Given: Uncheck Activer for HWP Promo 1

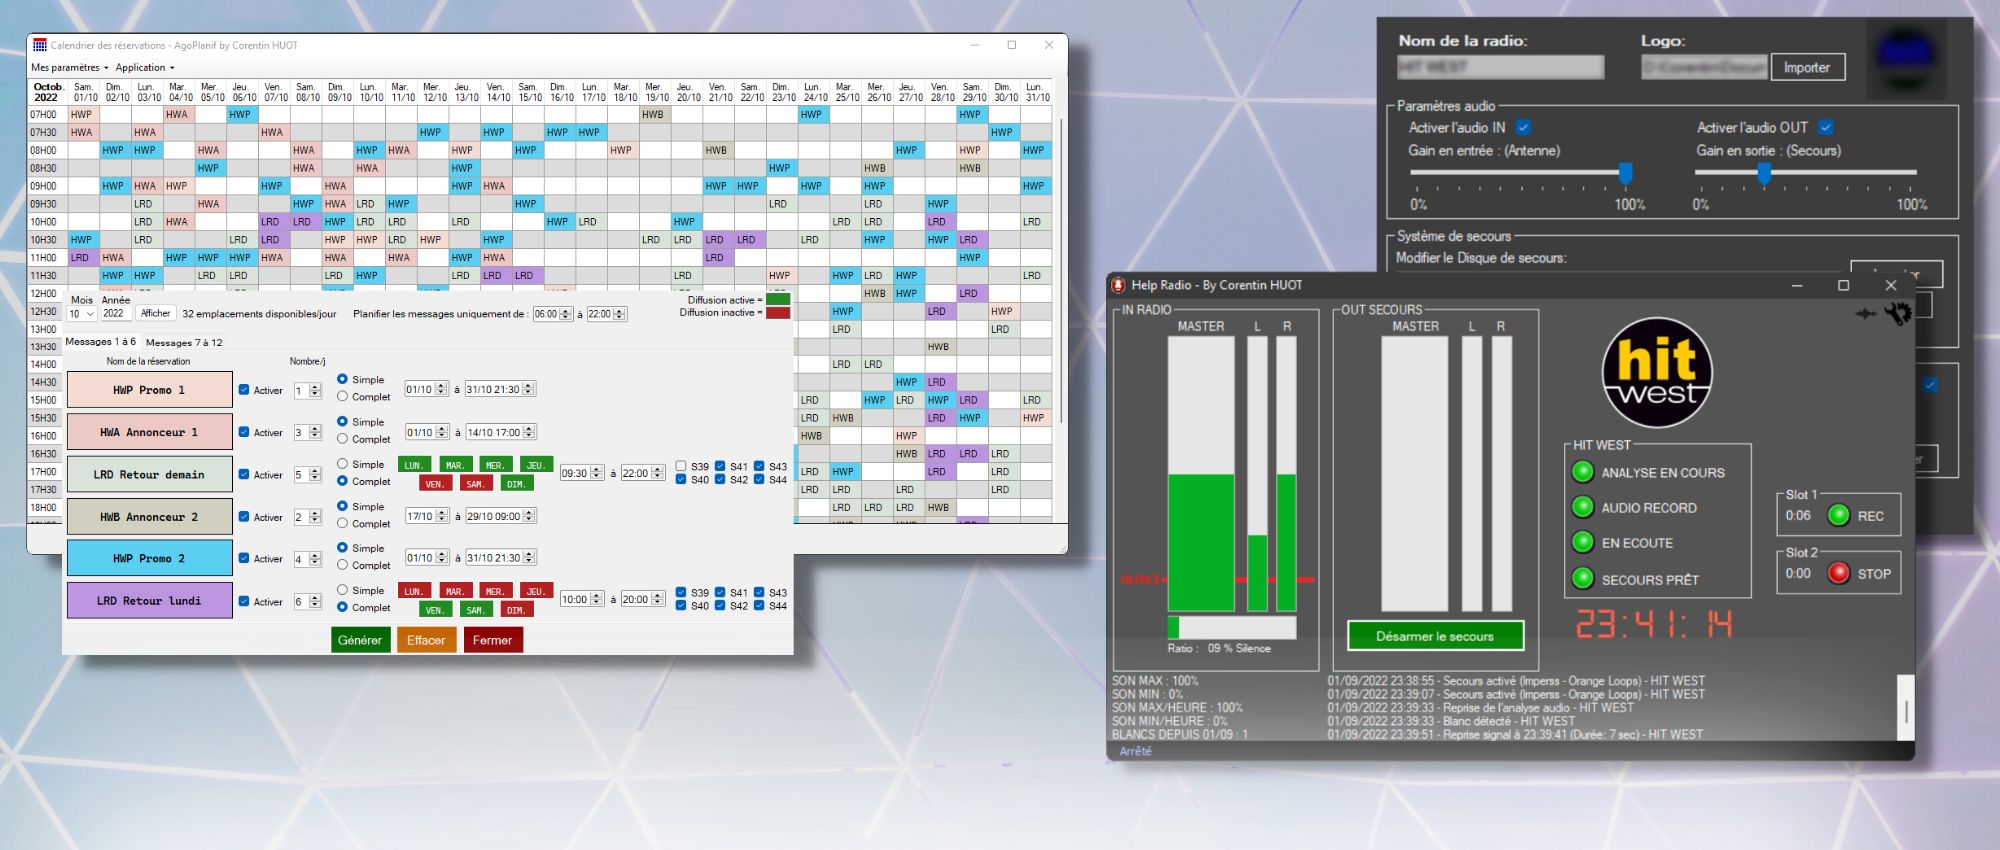Looking at the screenshot, I should pos(244,390).
